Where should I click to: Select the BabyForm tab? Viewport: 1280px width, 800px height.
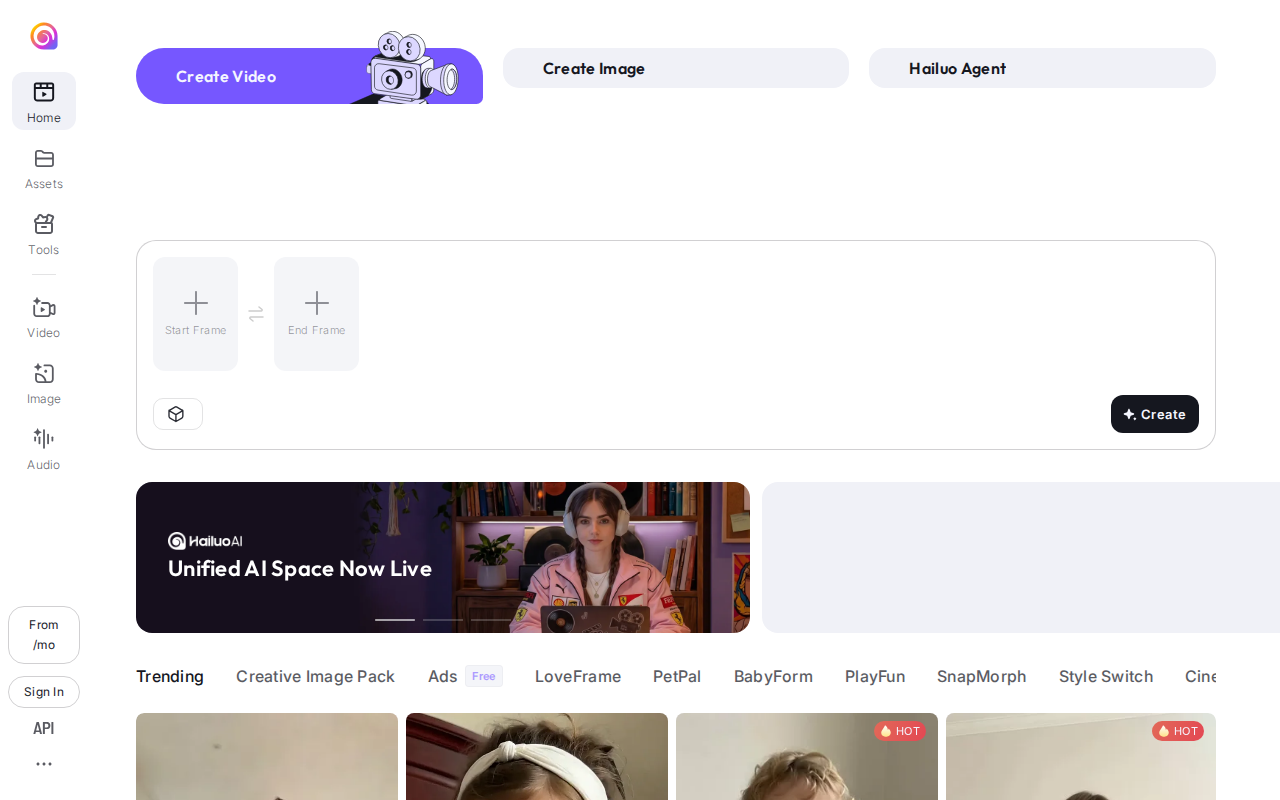(773, 676)
